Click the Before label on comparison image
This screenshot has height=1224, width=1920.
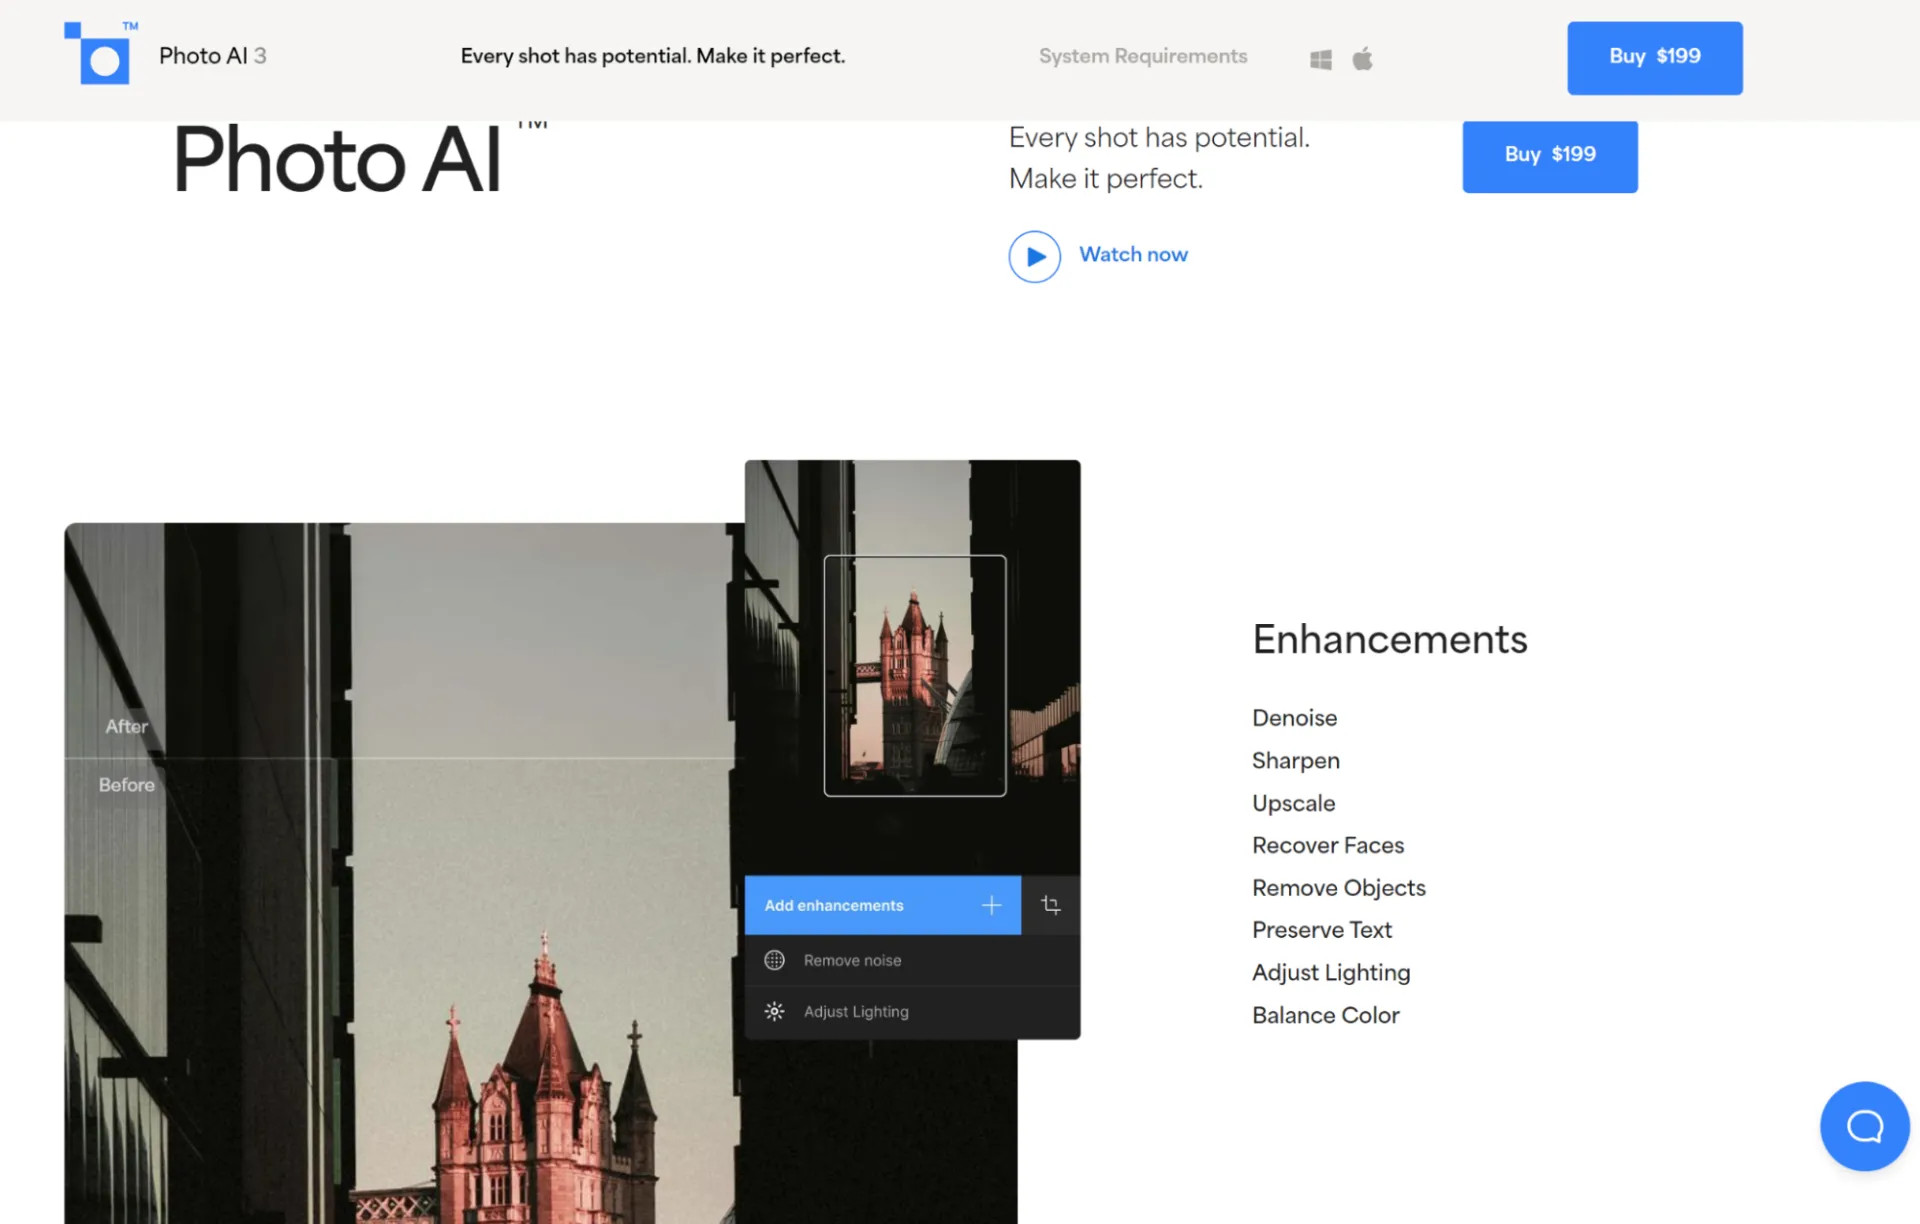coord(126,785)
